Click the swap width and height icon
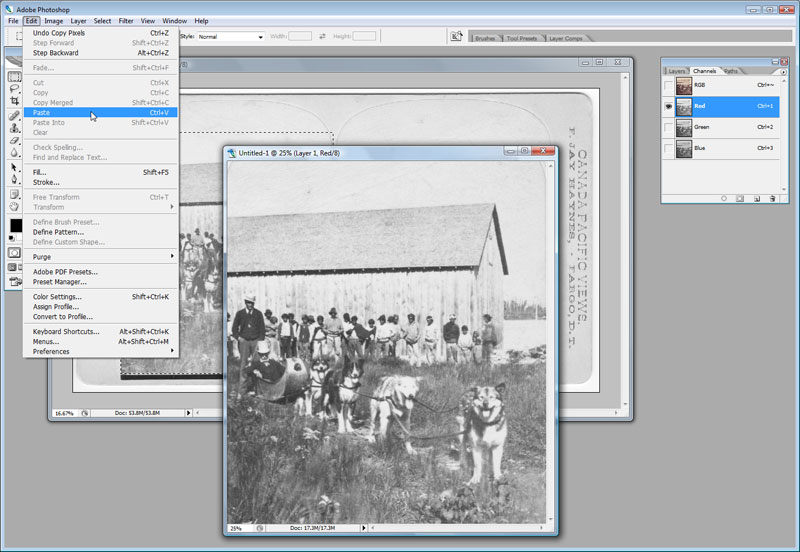 [x=322, y=36]
